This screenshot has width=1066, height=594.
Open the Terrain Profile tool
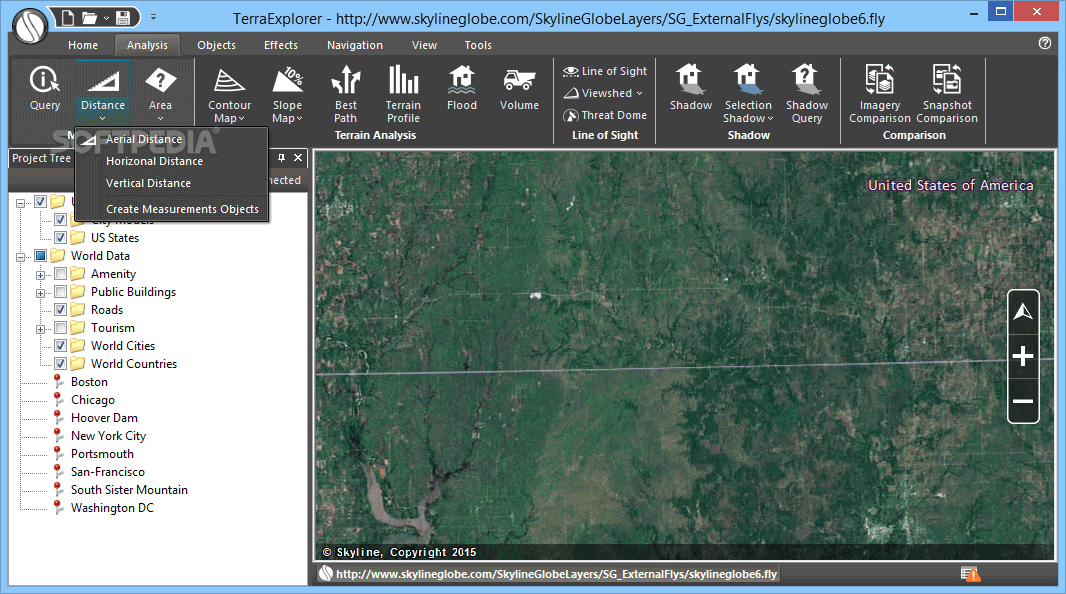pos(403,94)
